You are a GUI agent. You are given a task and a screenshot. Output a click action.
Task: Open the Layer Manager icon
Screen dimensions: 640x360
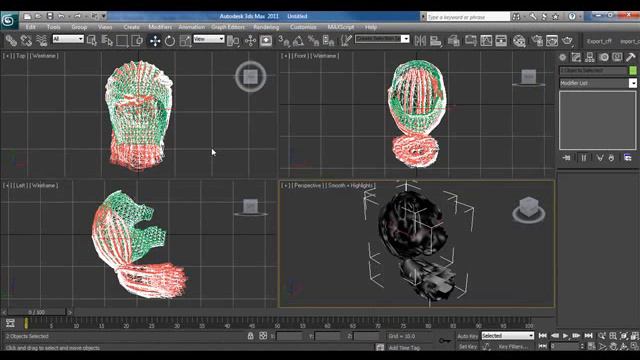pyautogui.click(x=453, y=40)
